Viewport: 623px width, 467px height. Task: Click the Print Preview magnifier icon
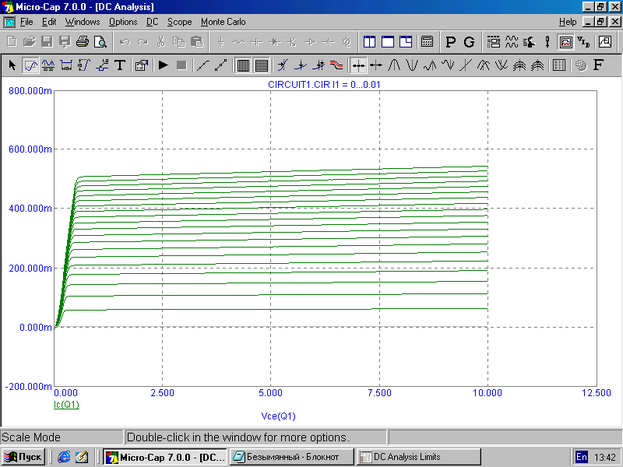[x=100, y=42]
